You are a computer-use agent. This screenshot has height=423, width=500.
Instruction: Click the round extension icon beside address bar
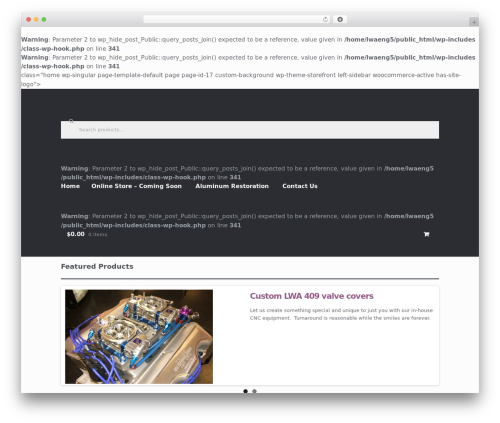[340, 19]
